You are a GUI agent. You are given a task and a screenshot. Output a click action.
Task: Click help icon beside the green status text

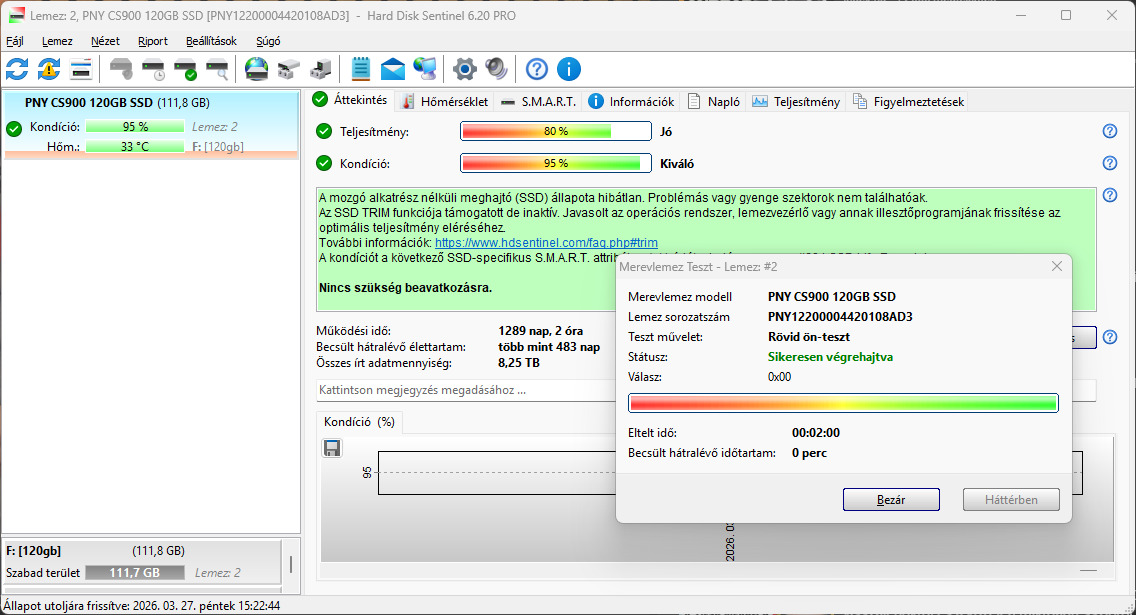point(1109,195)
